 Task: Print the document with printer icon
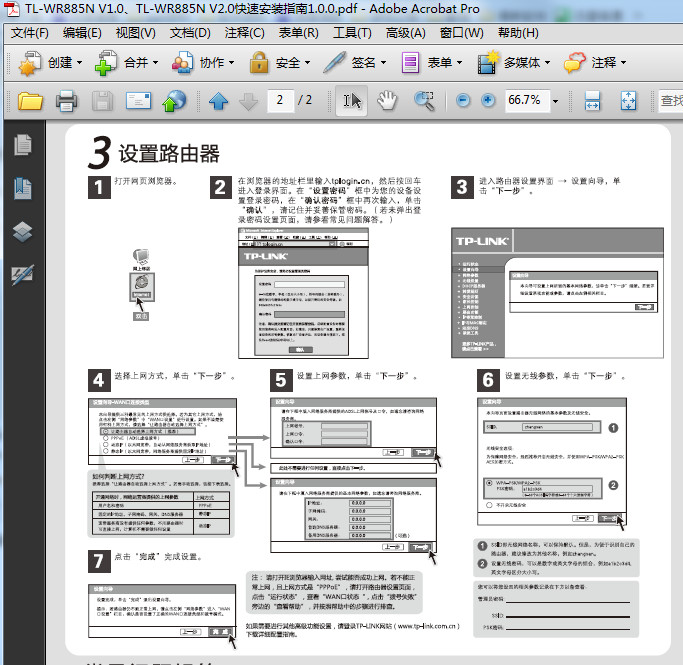(x=67, y=101)
